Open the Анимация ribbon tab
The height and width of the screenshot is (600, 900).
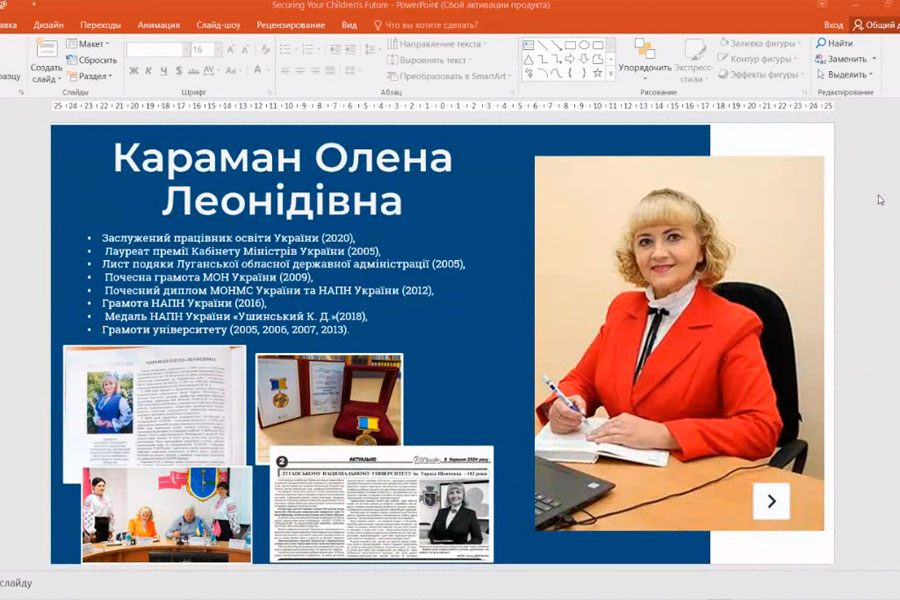point(159,25)
